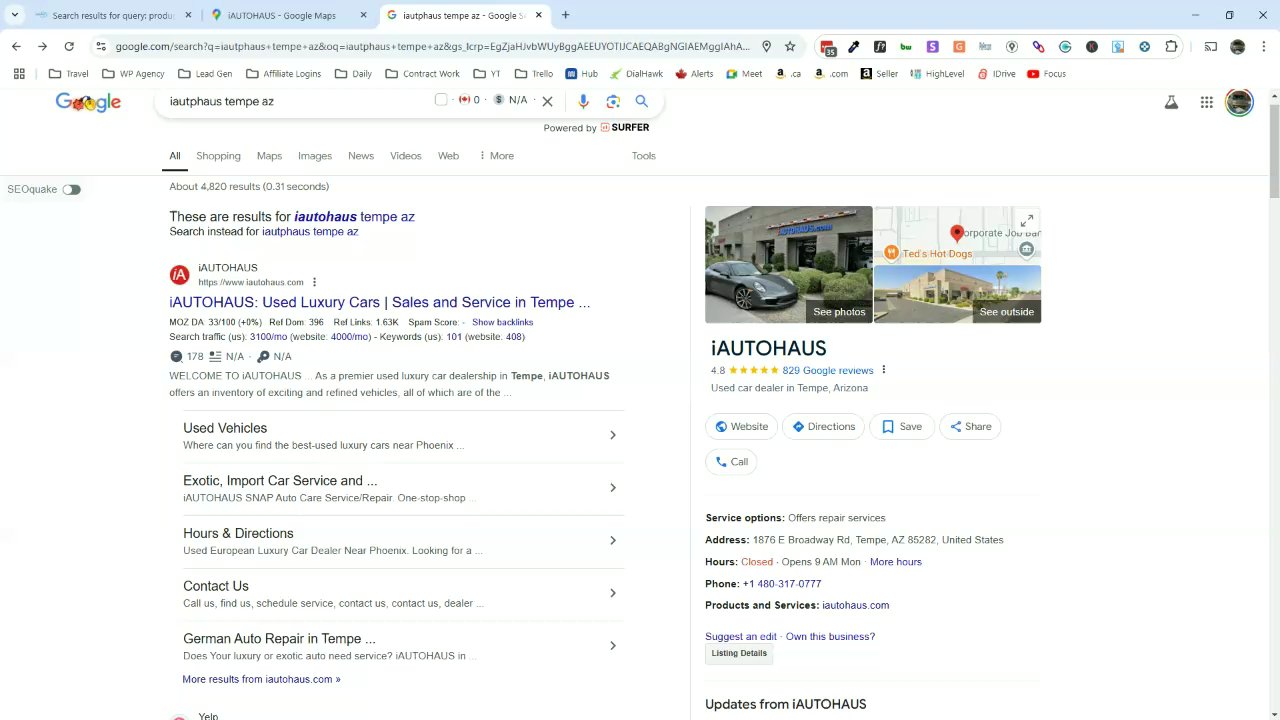Call iAUTOHAUS from the knowledge panel
1280x720 pixels.
pyautogui.click(x=732, y=462)
